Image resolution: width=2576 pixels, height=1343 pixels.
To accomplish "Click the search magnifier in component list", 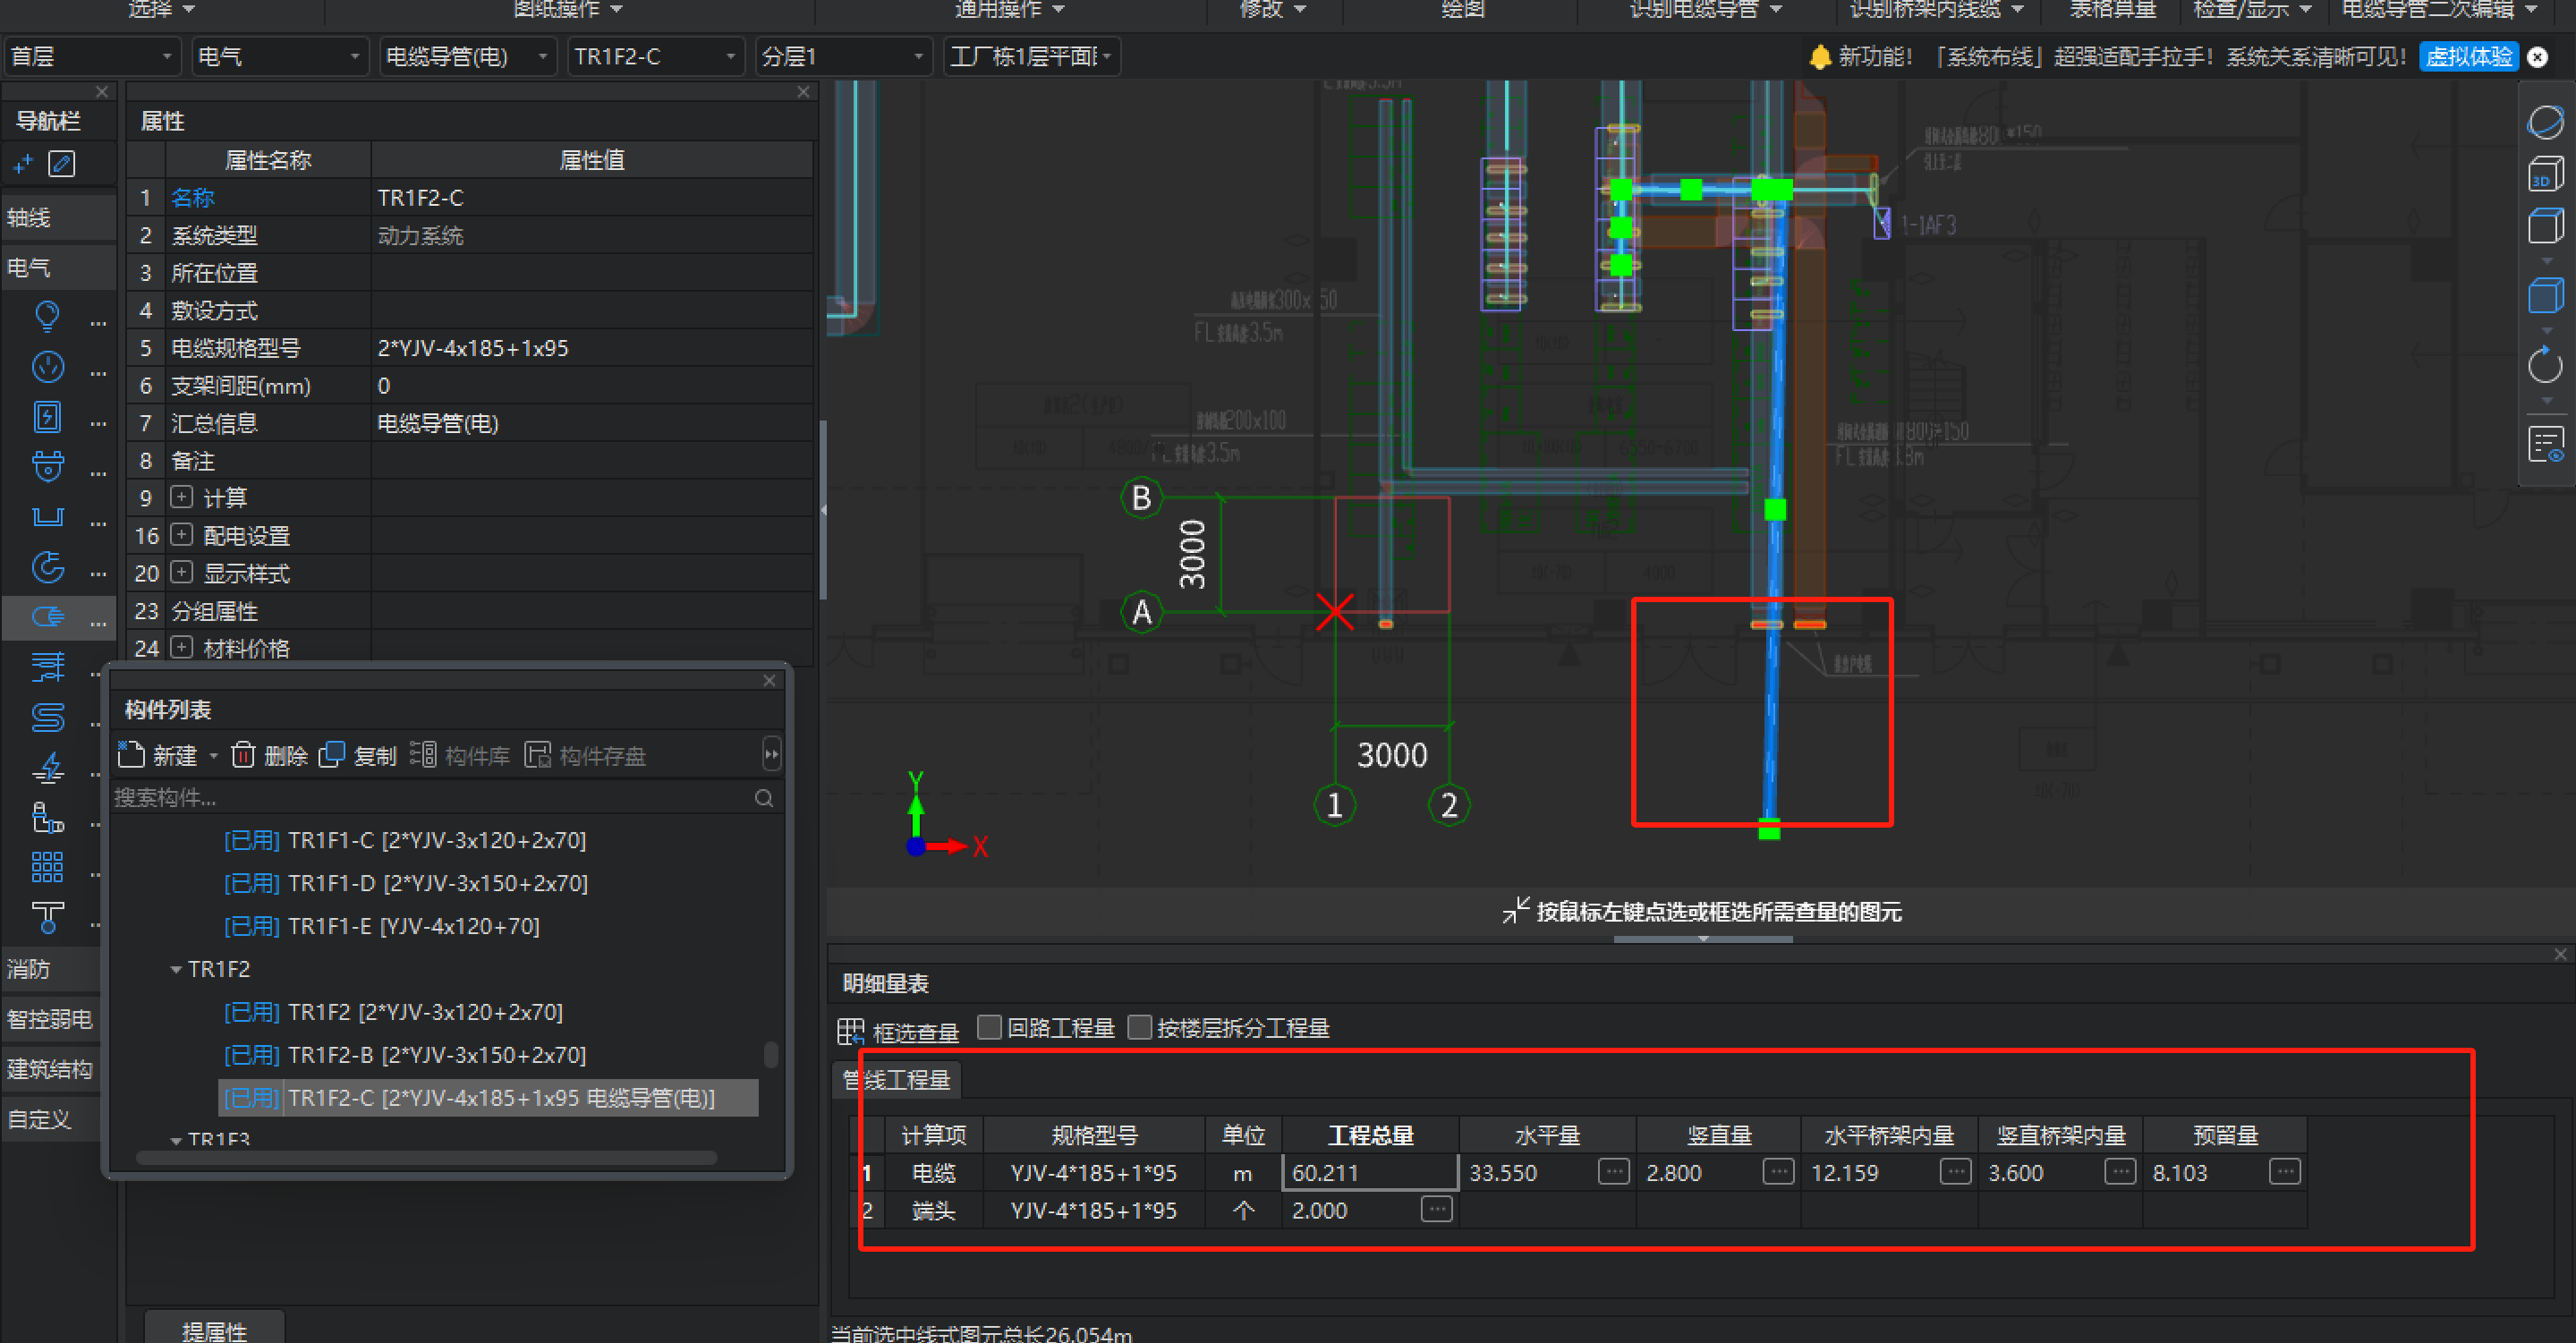I will point(764,798).
